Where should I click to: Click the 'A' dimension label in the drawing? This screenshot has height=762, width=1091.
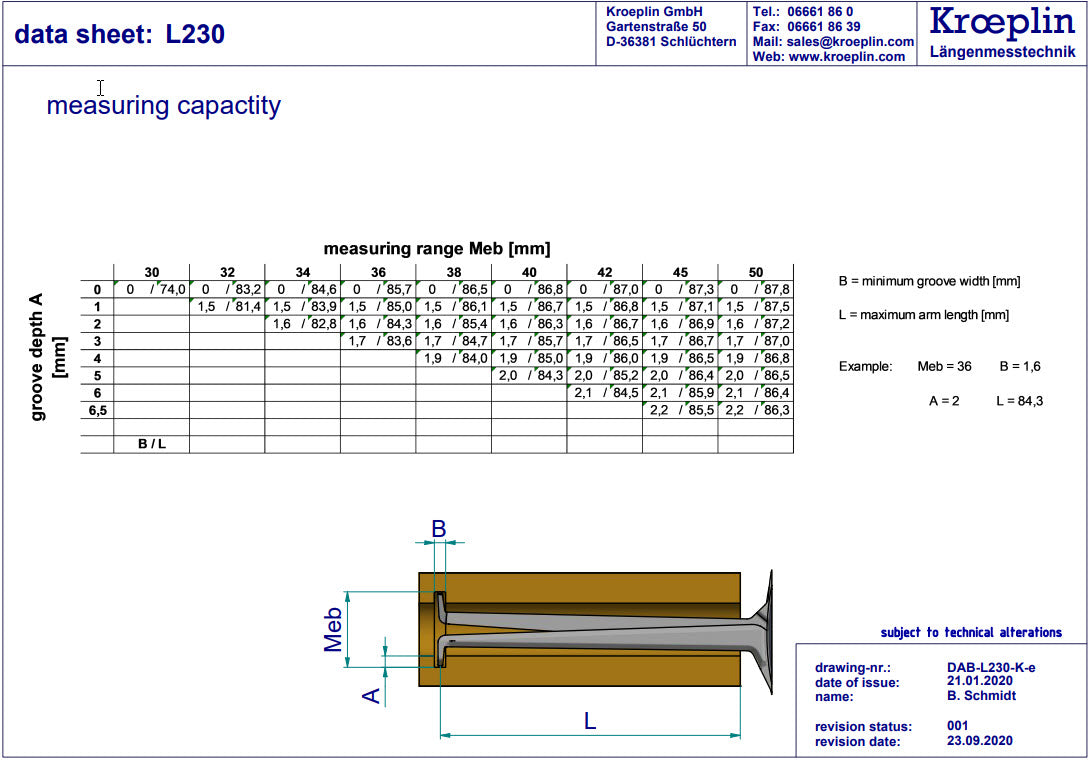pyautogui.click(x=371, y=693)
